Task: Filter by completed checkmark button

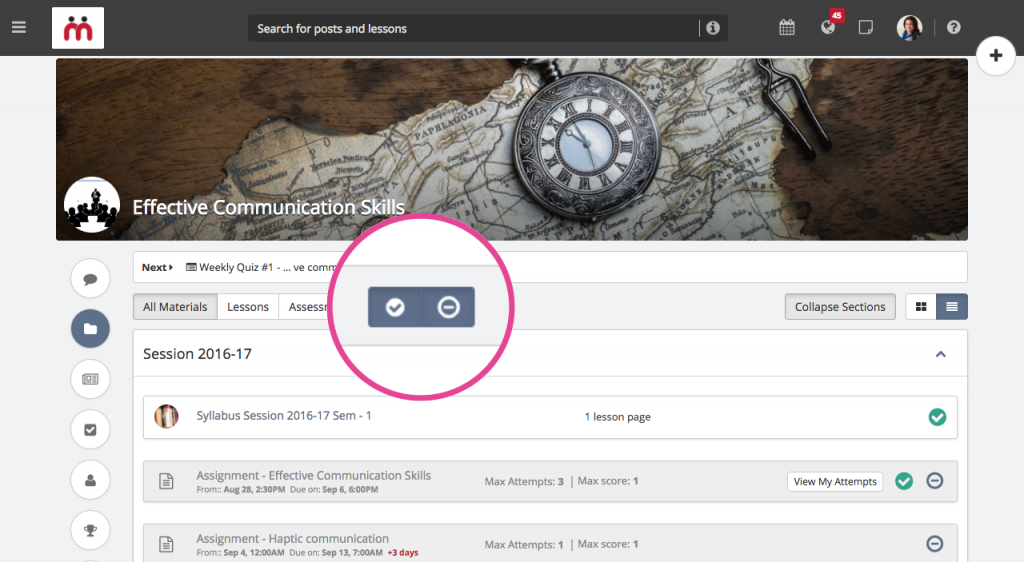Action: [394, 307]
